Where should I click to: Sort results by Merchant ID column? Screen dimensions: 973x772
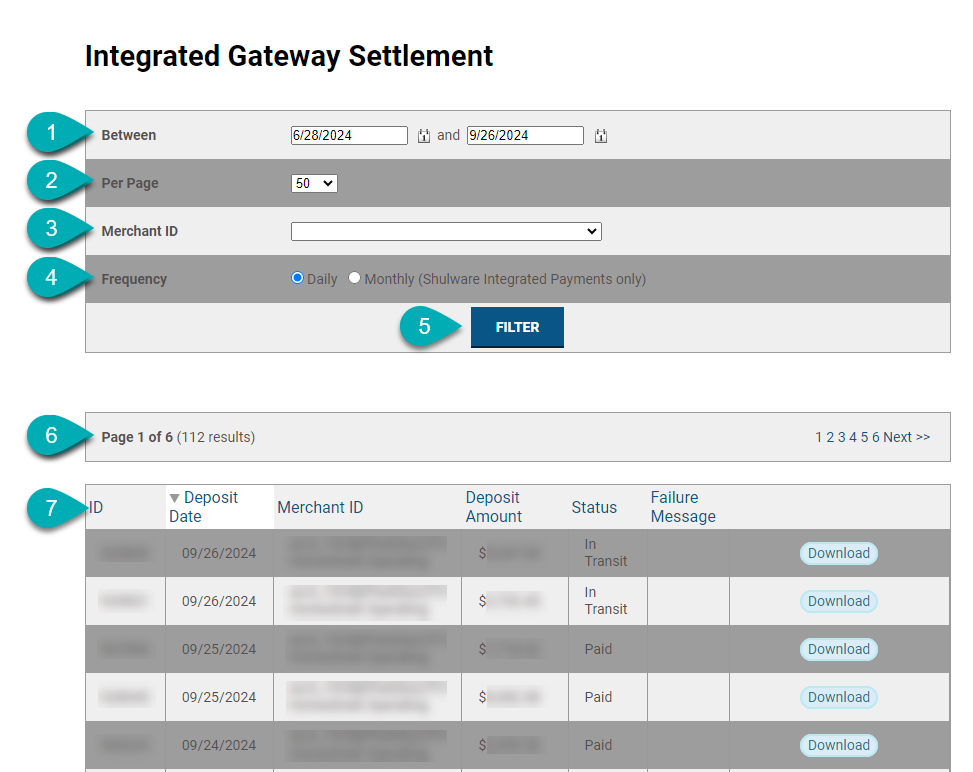click(x=320, y=507)
